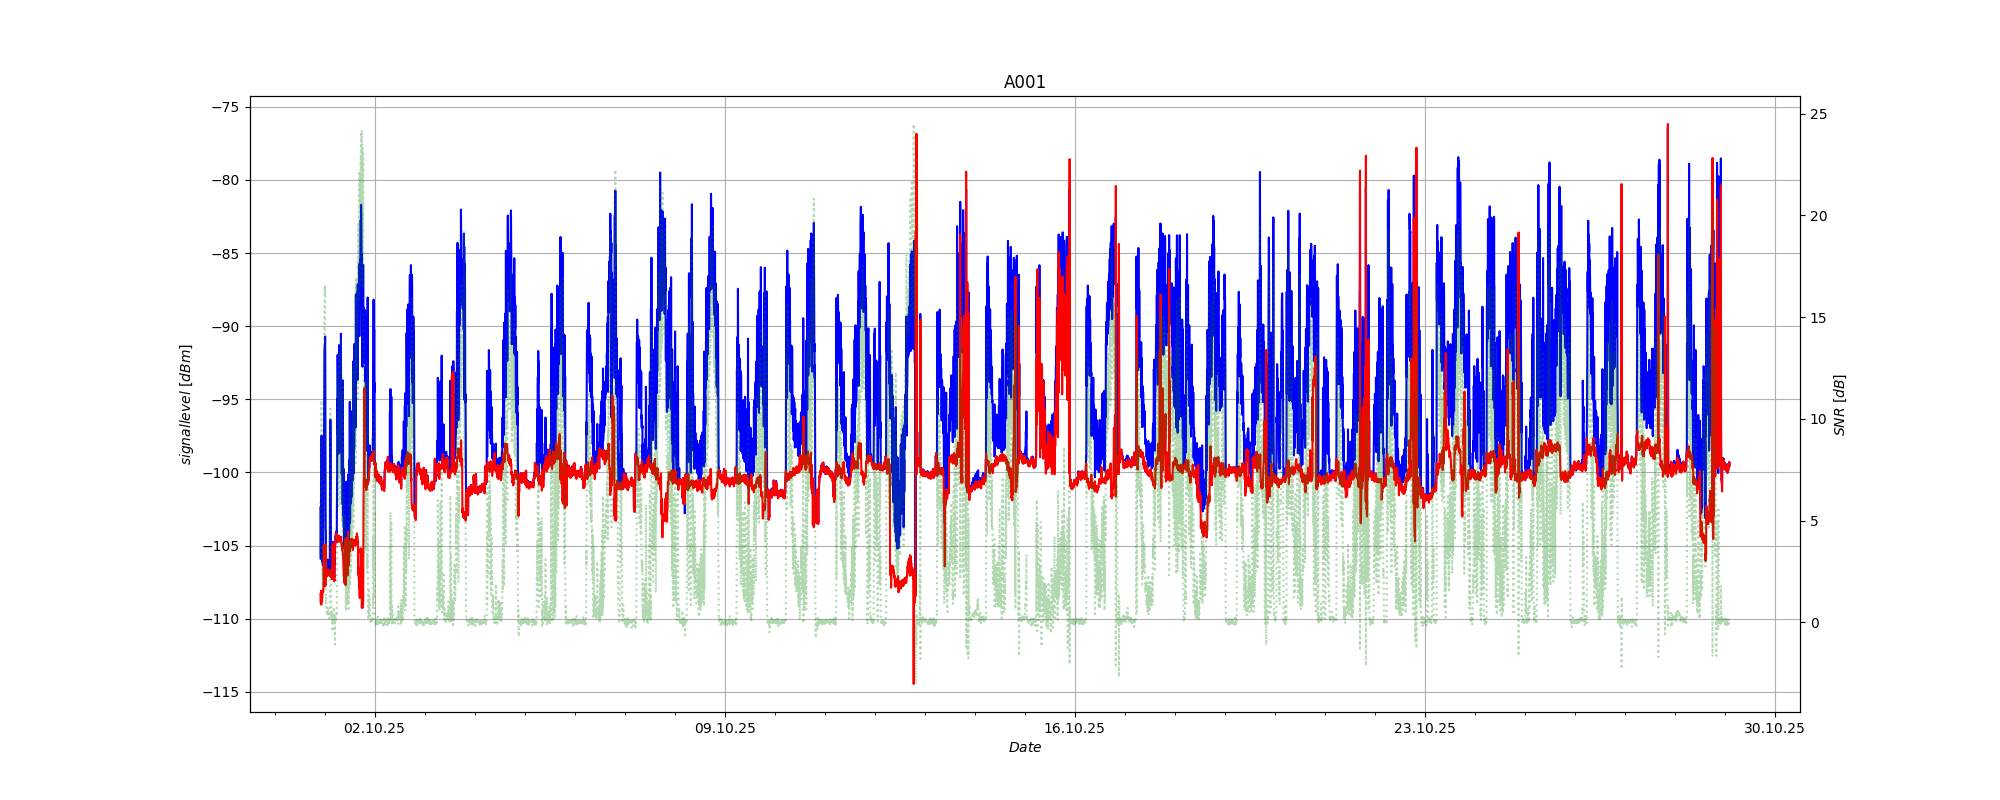
Task: Click the −105 signal level tick label
Action: (x=222, y=546)
